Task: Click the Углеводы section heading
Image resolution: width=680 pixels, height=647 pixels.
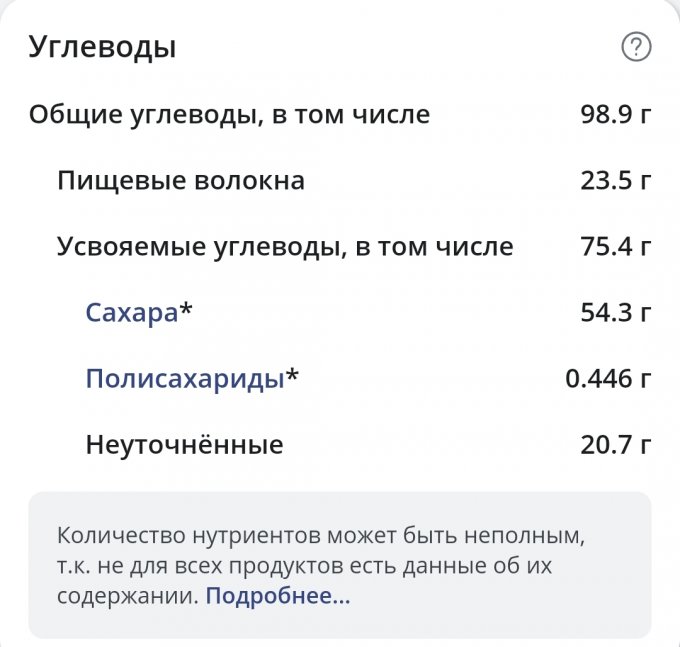Action: pyautogui.click(x=102, y=46)
